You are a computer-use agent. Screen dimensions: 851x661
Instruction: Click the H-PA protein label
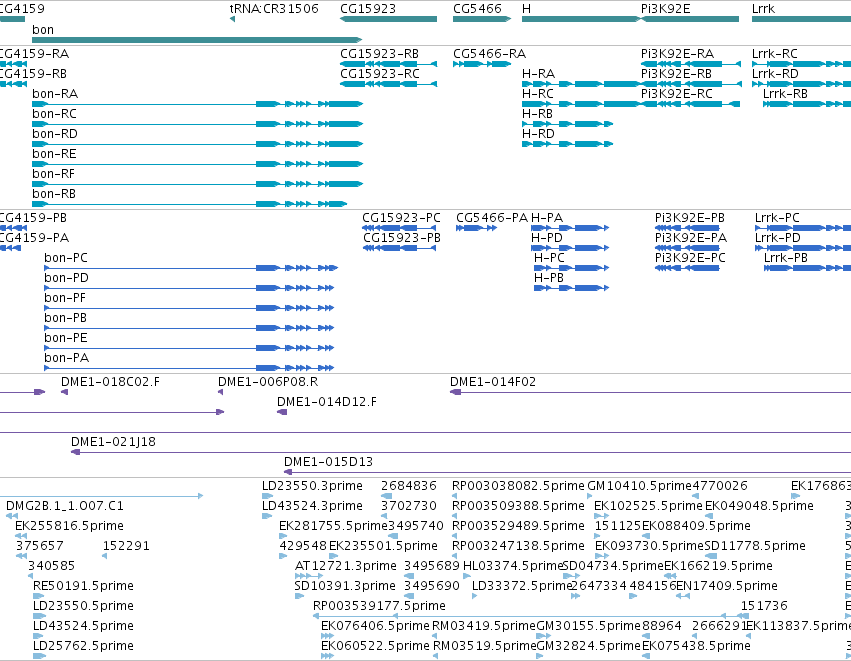click(x=547, y=218)
